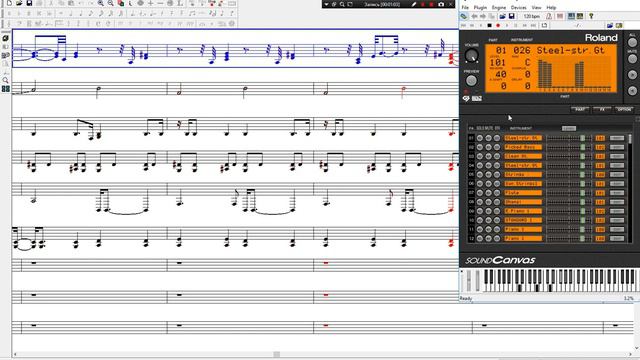This screenshot has width=640, height=360.
Task: Create a new score file
Action: coord(9,3)
